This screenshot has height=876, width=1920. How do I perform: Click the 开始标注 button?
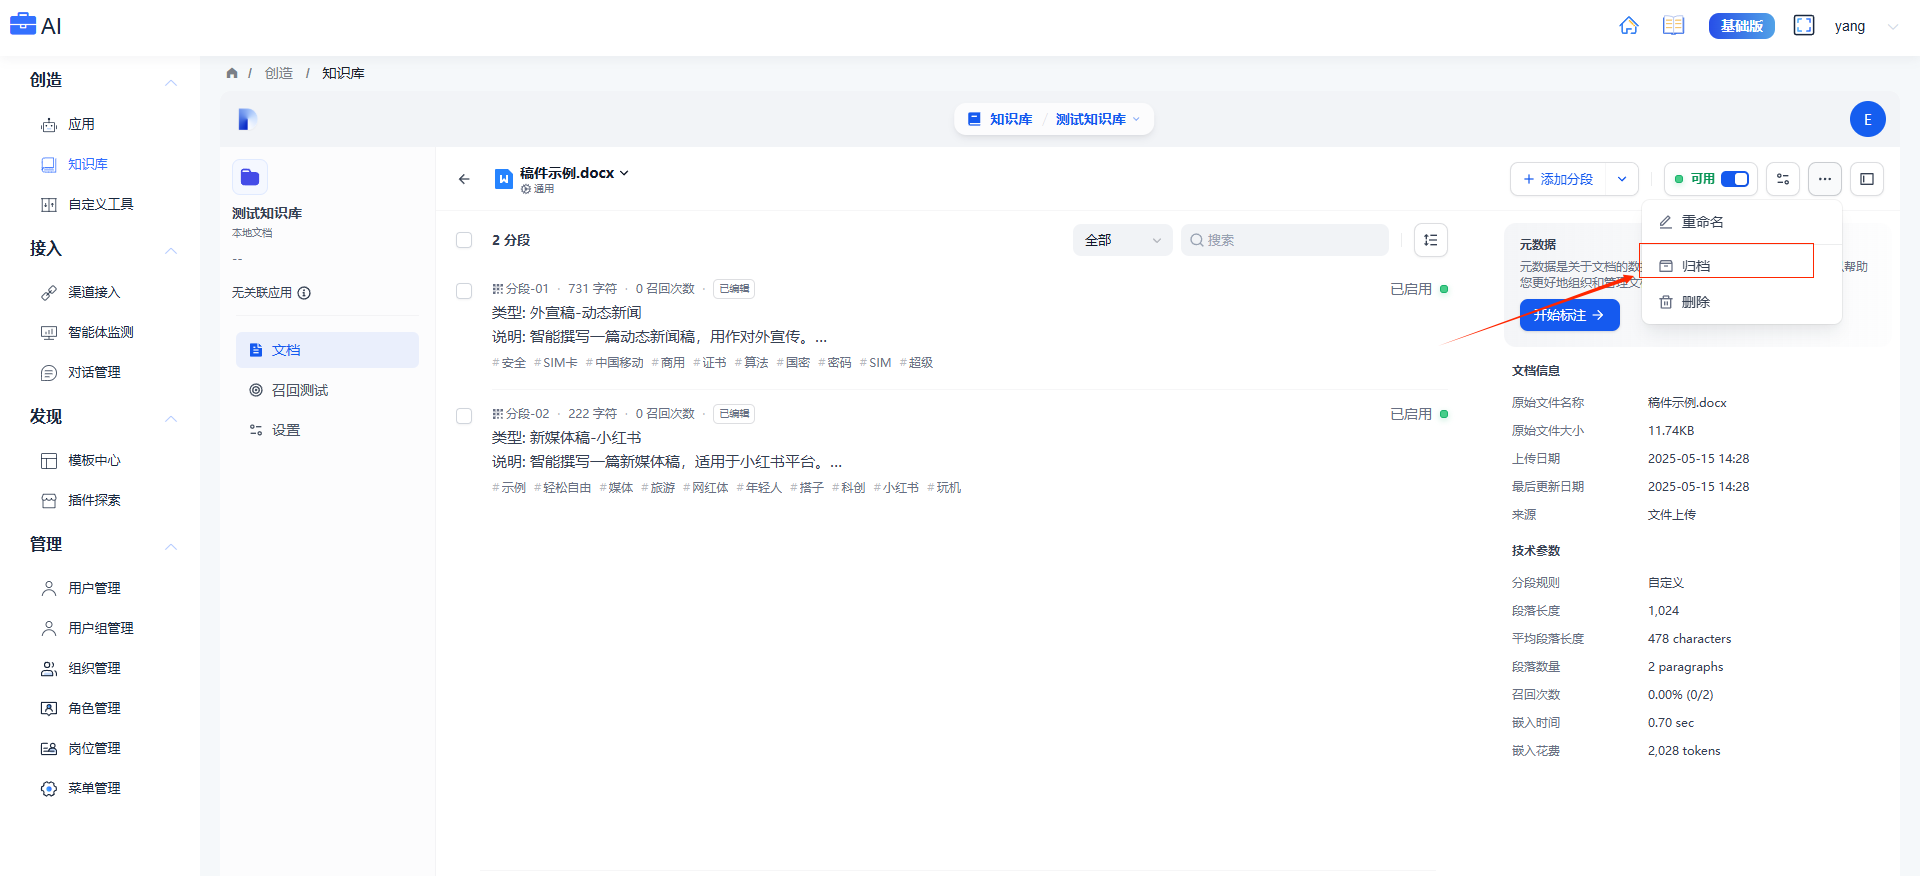(x=1569, y=315)
